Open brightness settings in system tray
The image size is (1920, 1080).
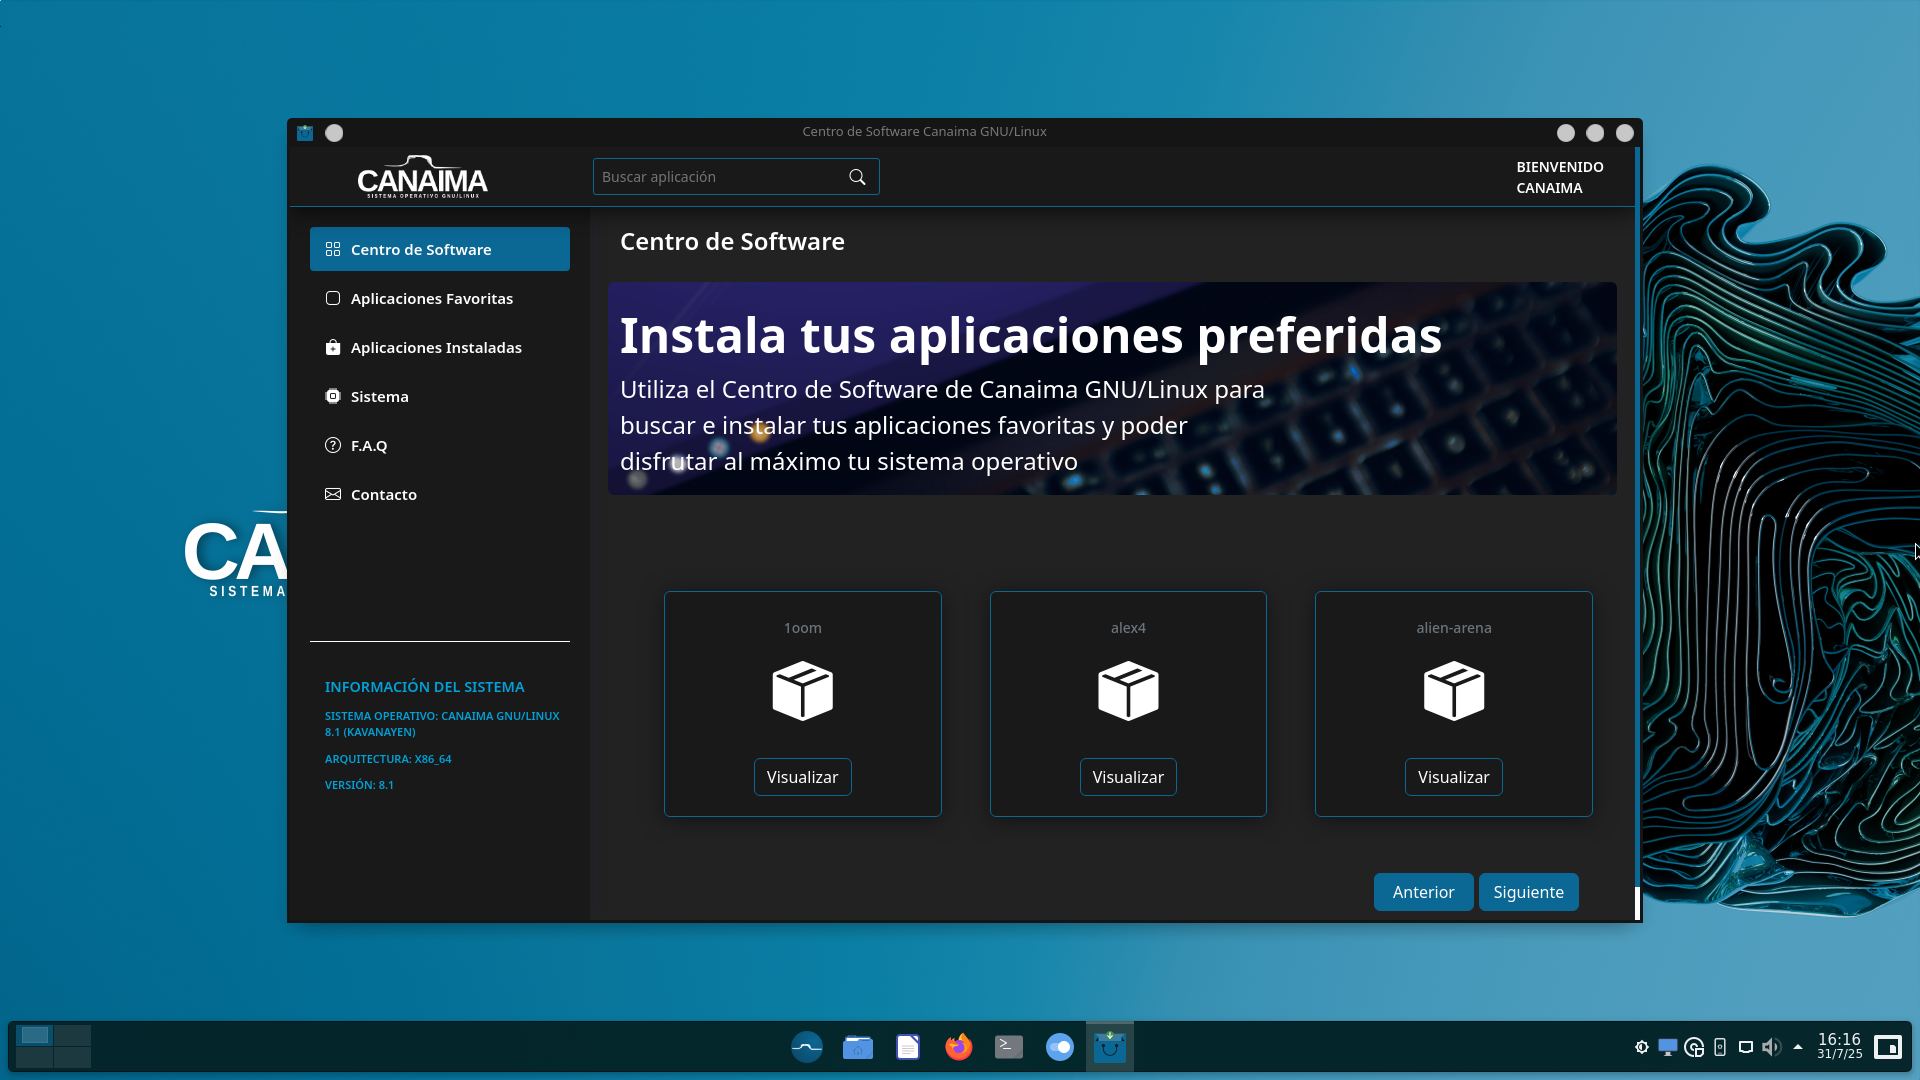(1642, 1047)
